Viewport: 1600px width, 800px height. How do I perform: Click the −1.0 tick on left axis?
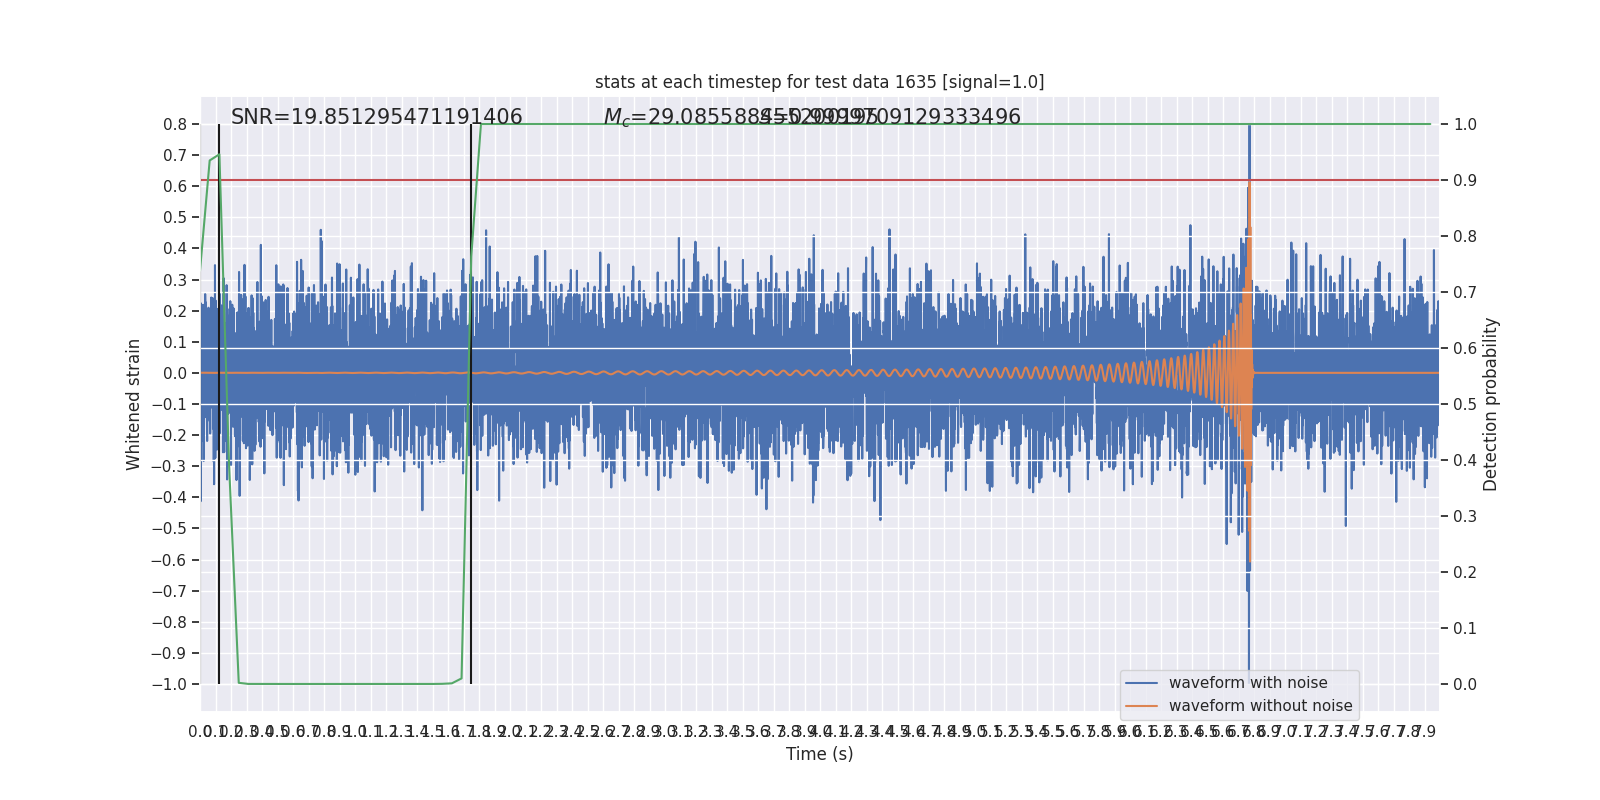pos(169,685)
